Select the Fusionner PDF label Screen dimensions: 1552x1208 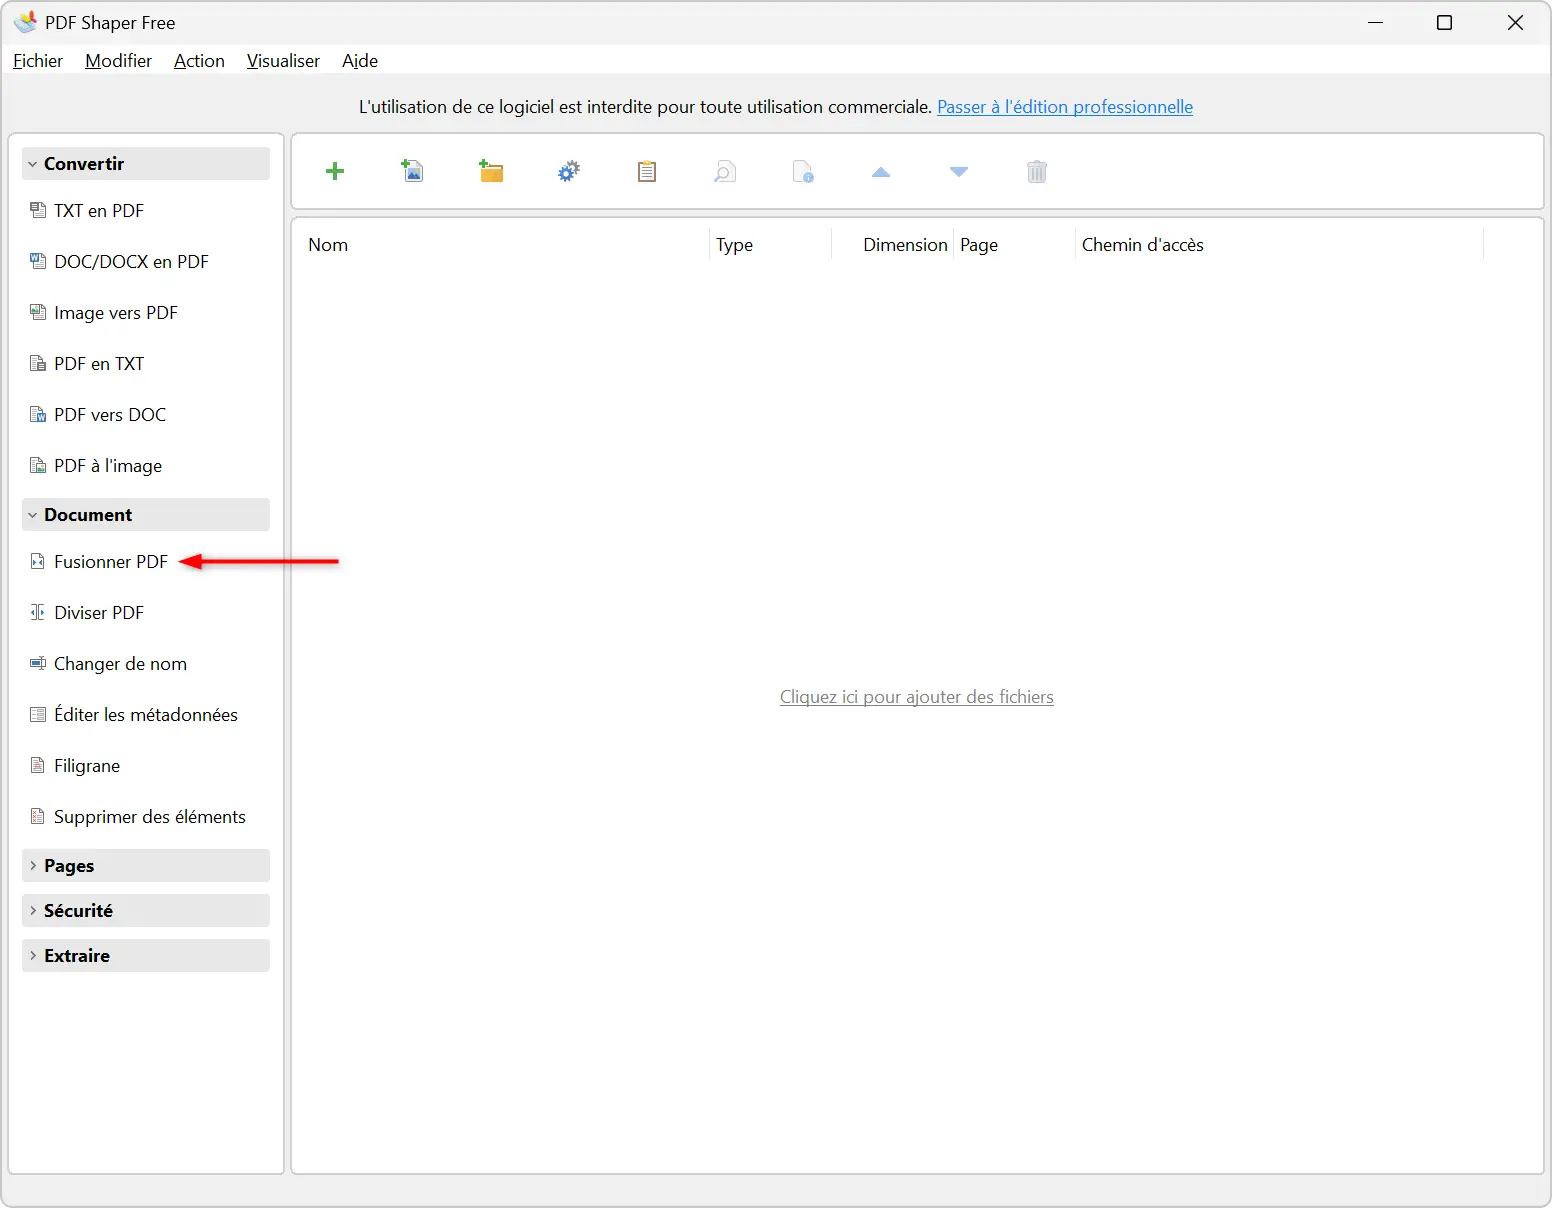pyautogui.click(x=111, y=561)
